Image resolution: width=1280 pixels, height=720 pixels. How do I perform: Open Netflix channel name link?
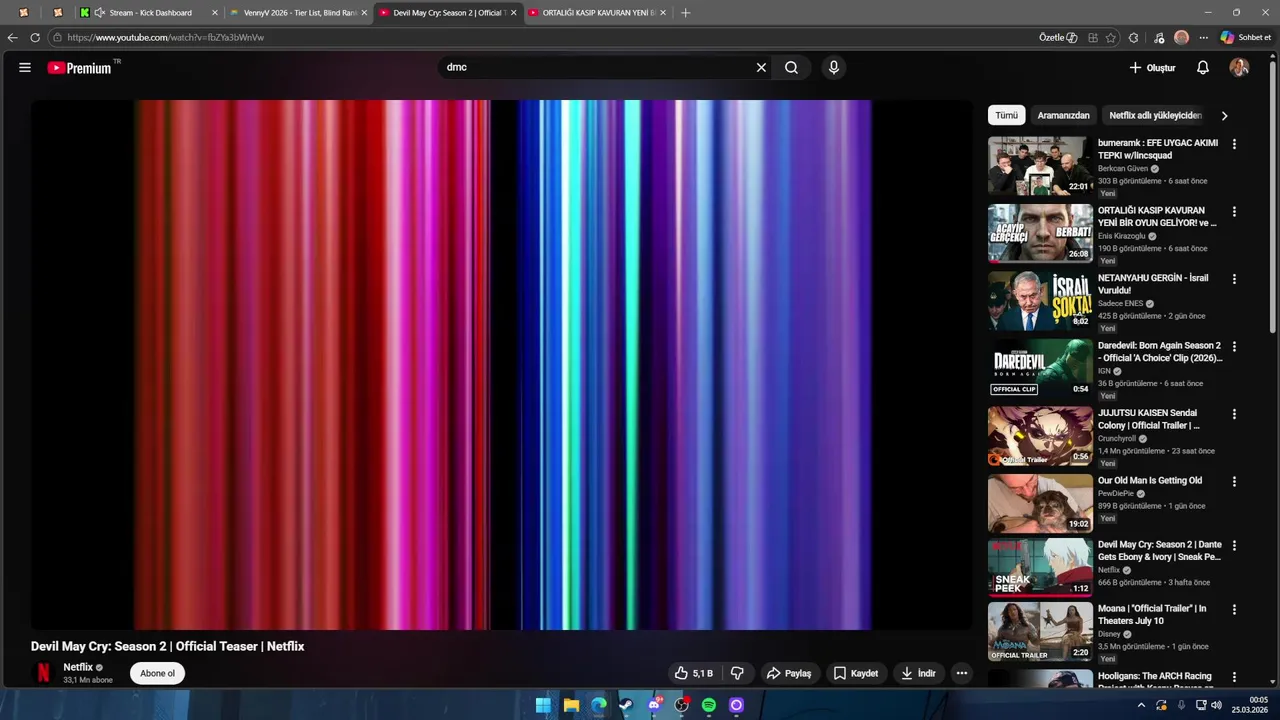click(x=78, y=667)
